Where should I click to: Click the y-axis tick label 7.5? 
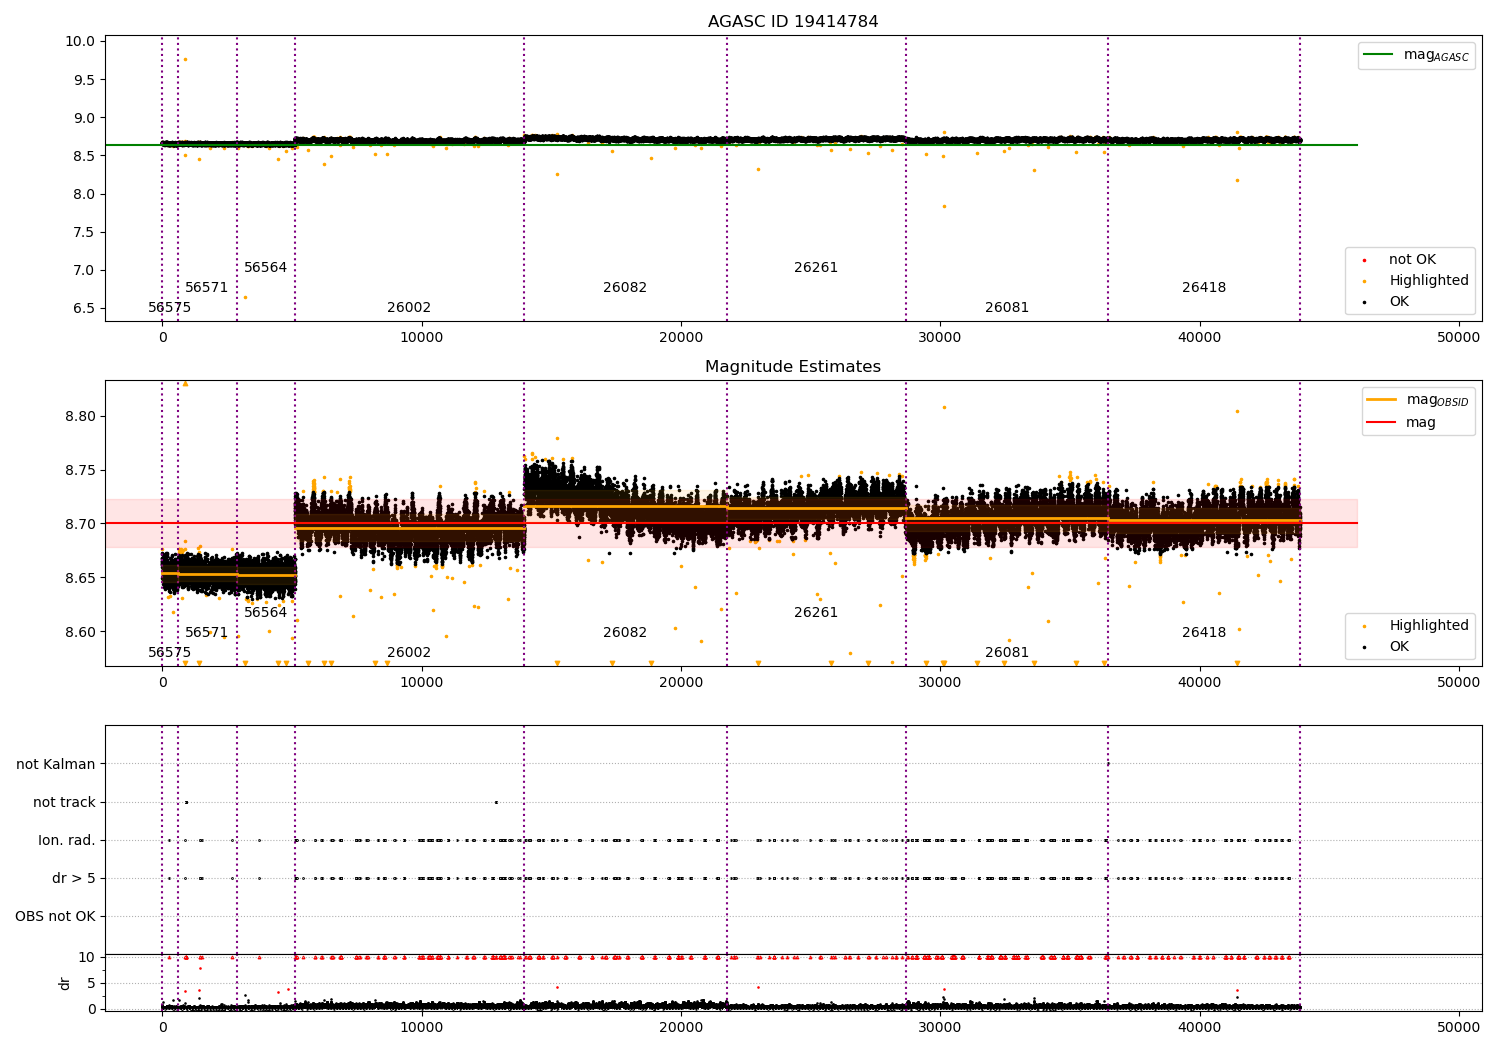(85, 232)
